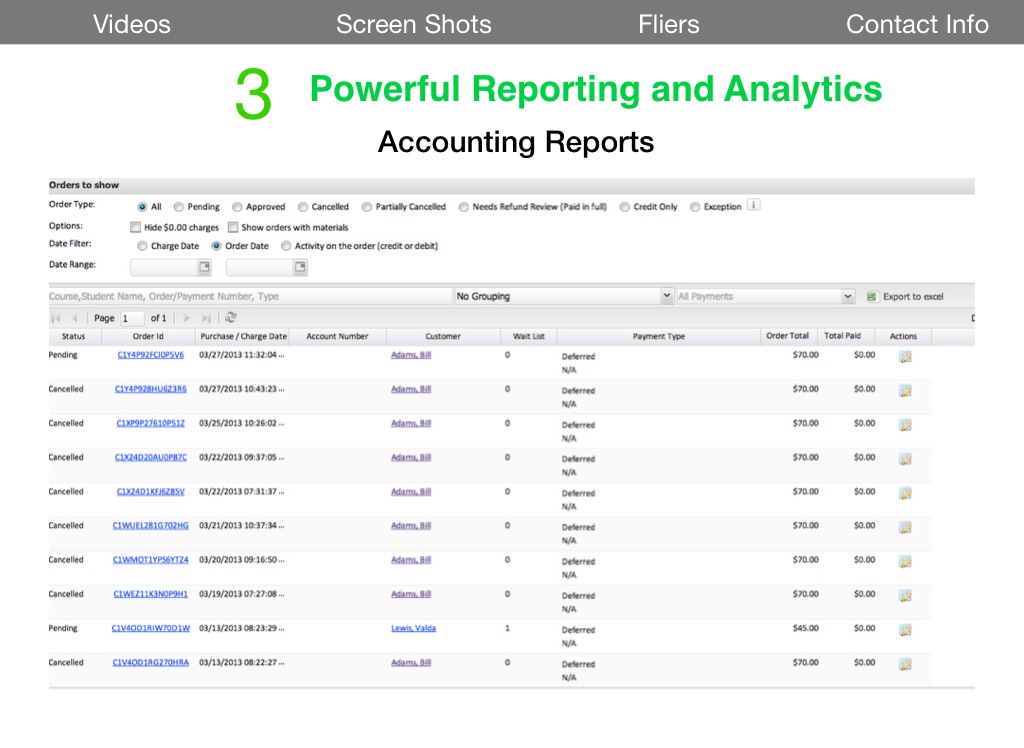Screen dimensions: 1024x748
Task: Open the start date calendar picker
Action: (204, 267)
